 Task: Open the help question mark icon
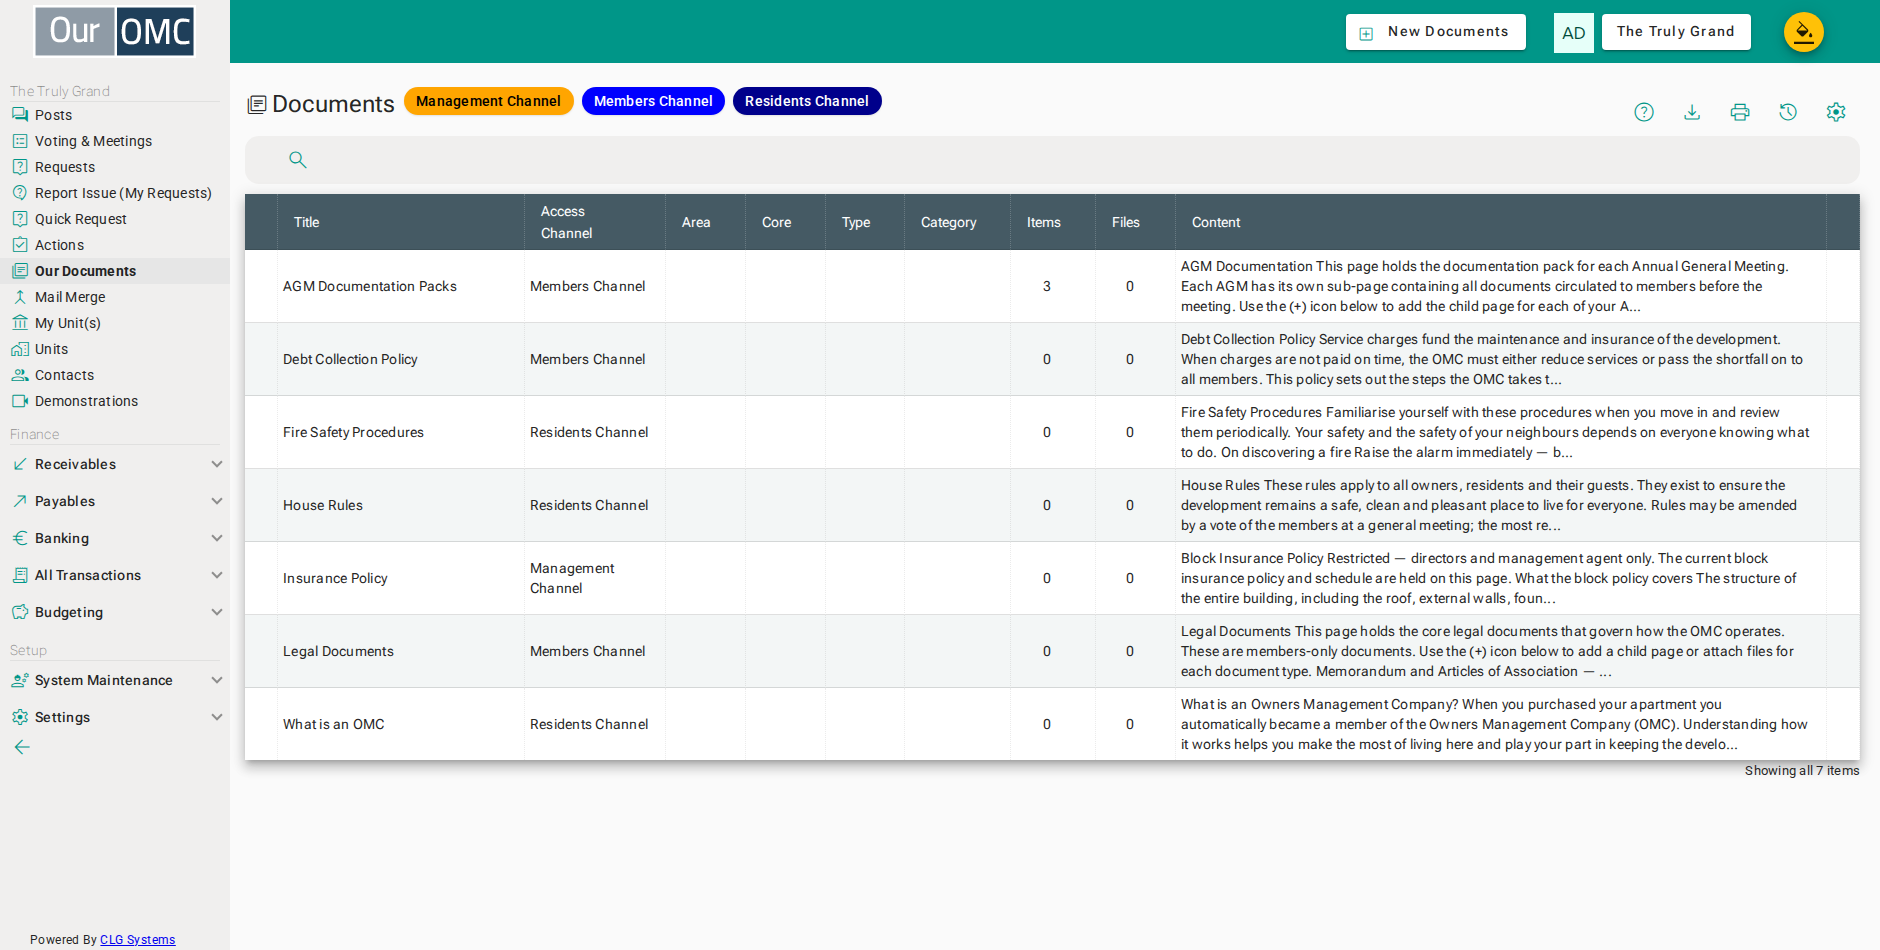point(1644,112)
